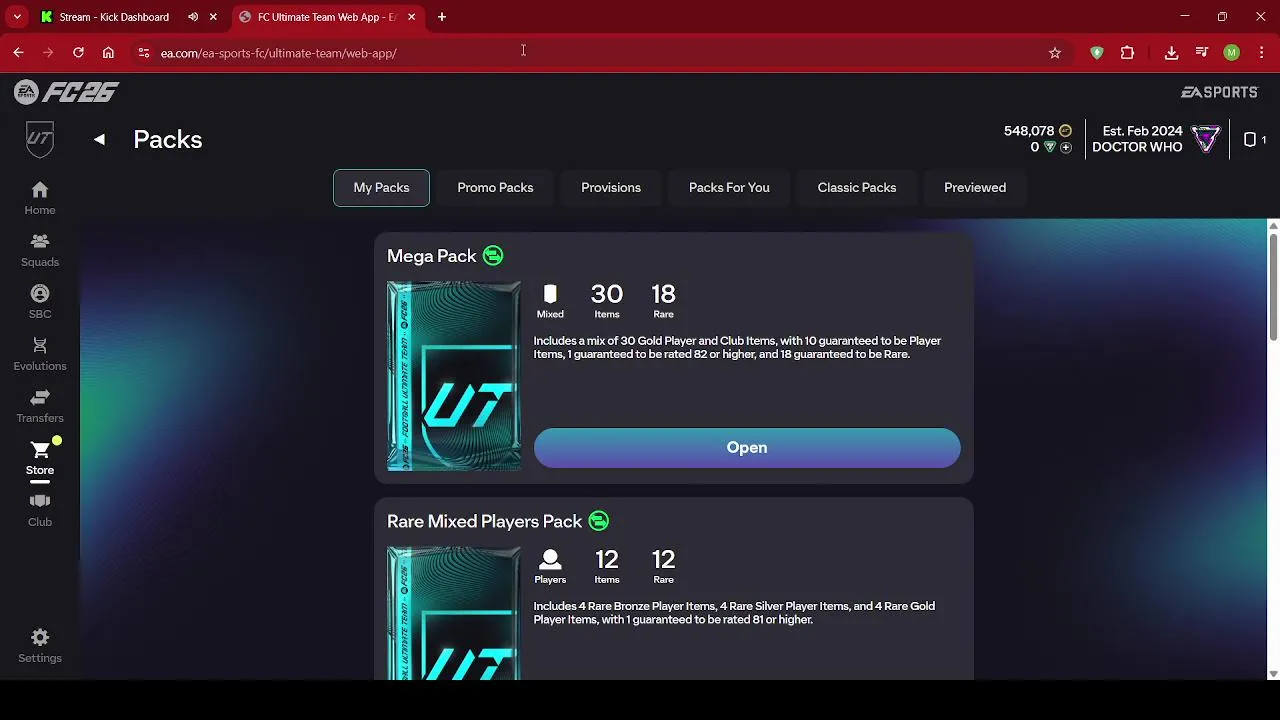
Task: Click the EA Sports logo
Action: (x=1219, y=92)
